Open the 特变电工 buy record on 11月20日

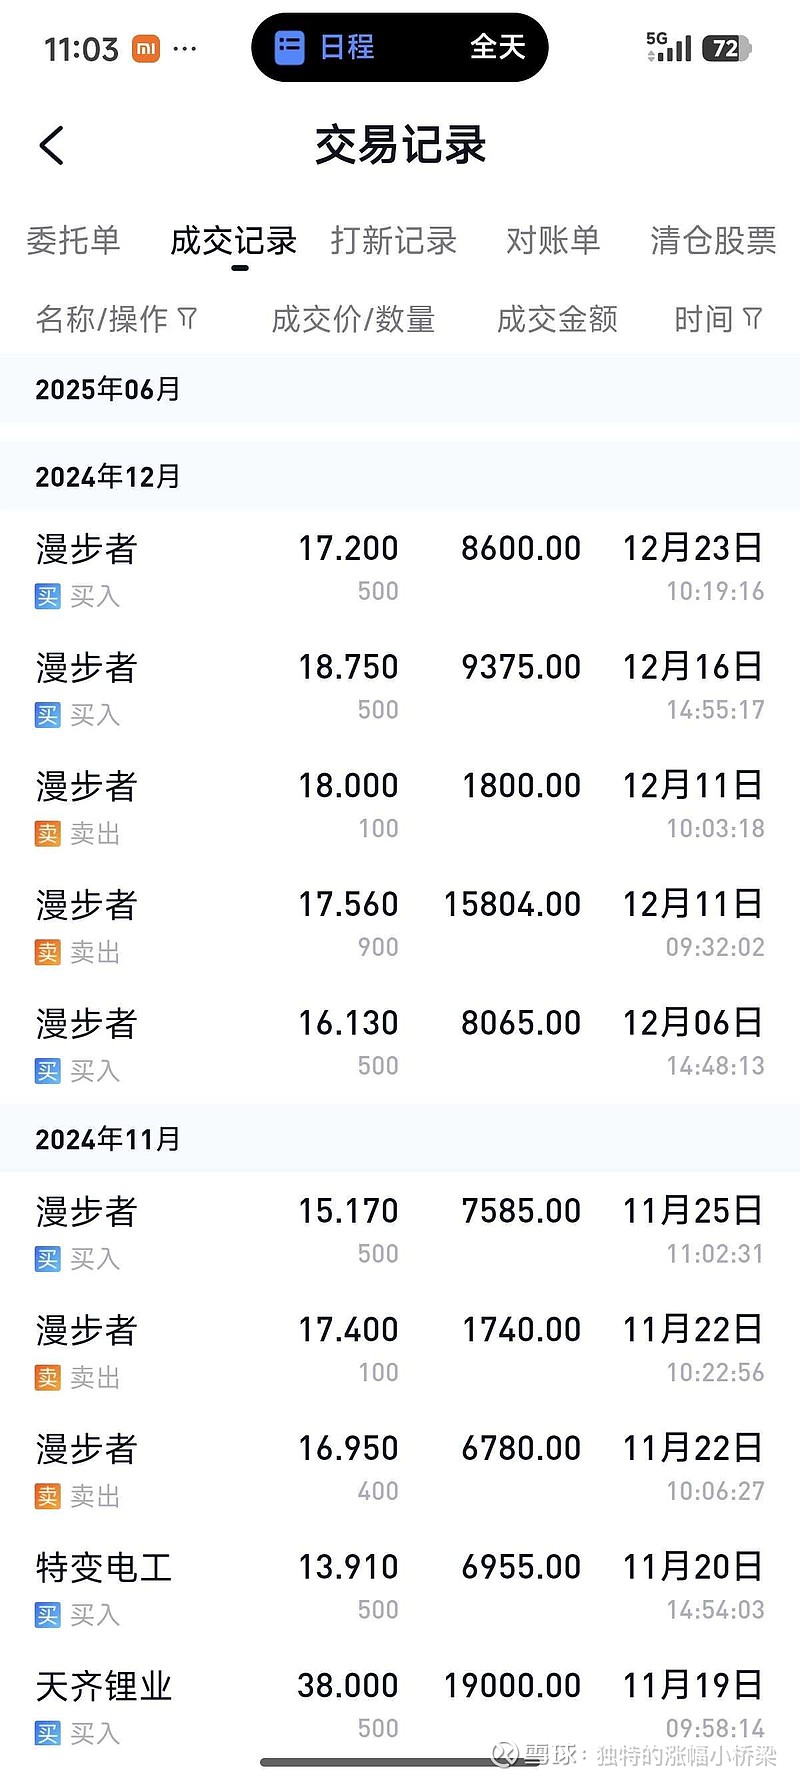[400, 1585]
